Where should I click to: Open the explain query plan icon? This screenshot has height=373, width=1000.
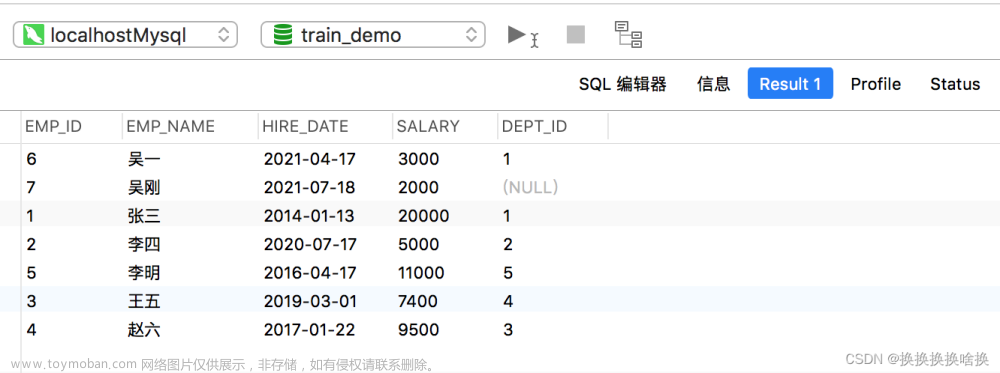628,34
